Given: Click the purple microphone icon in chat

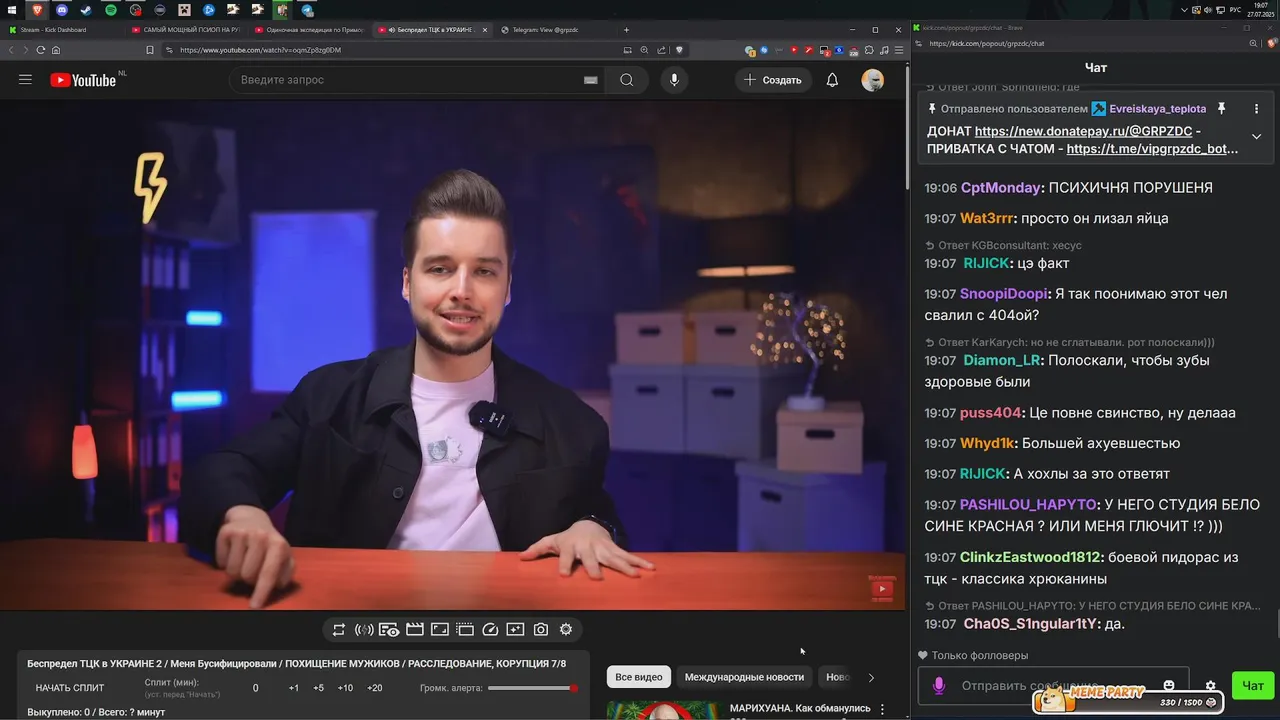Looking at the screenshot, I should tap(938, 686).
